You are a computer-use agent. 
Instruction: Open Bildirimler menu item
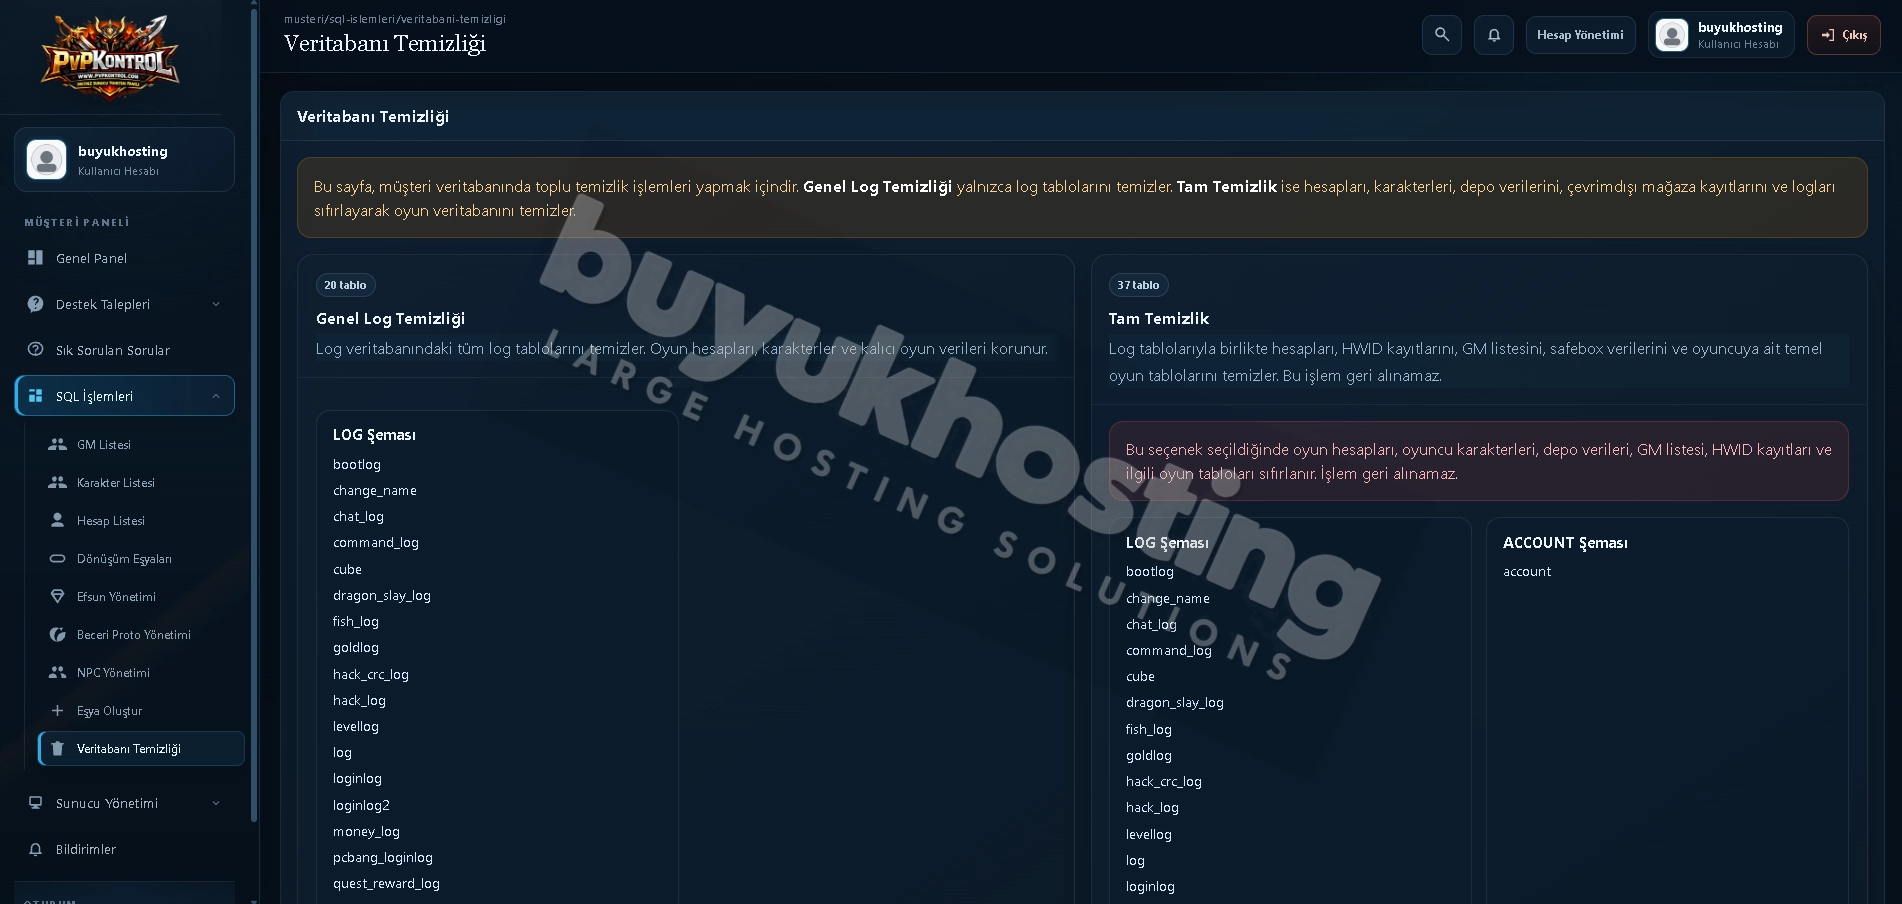(x=125, y=849)
